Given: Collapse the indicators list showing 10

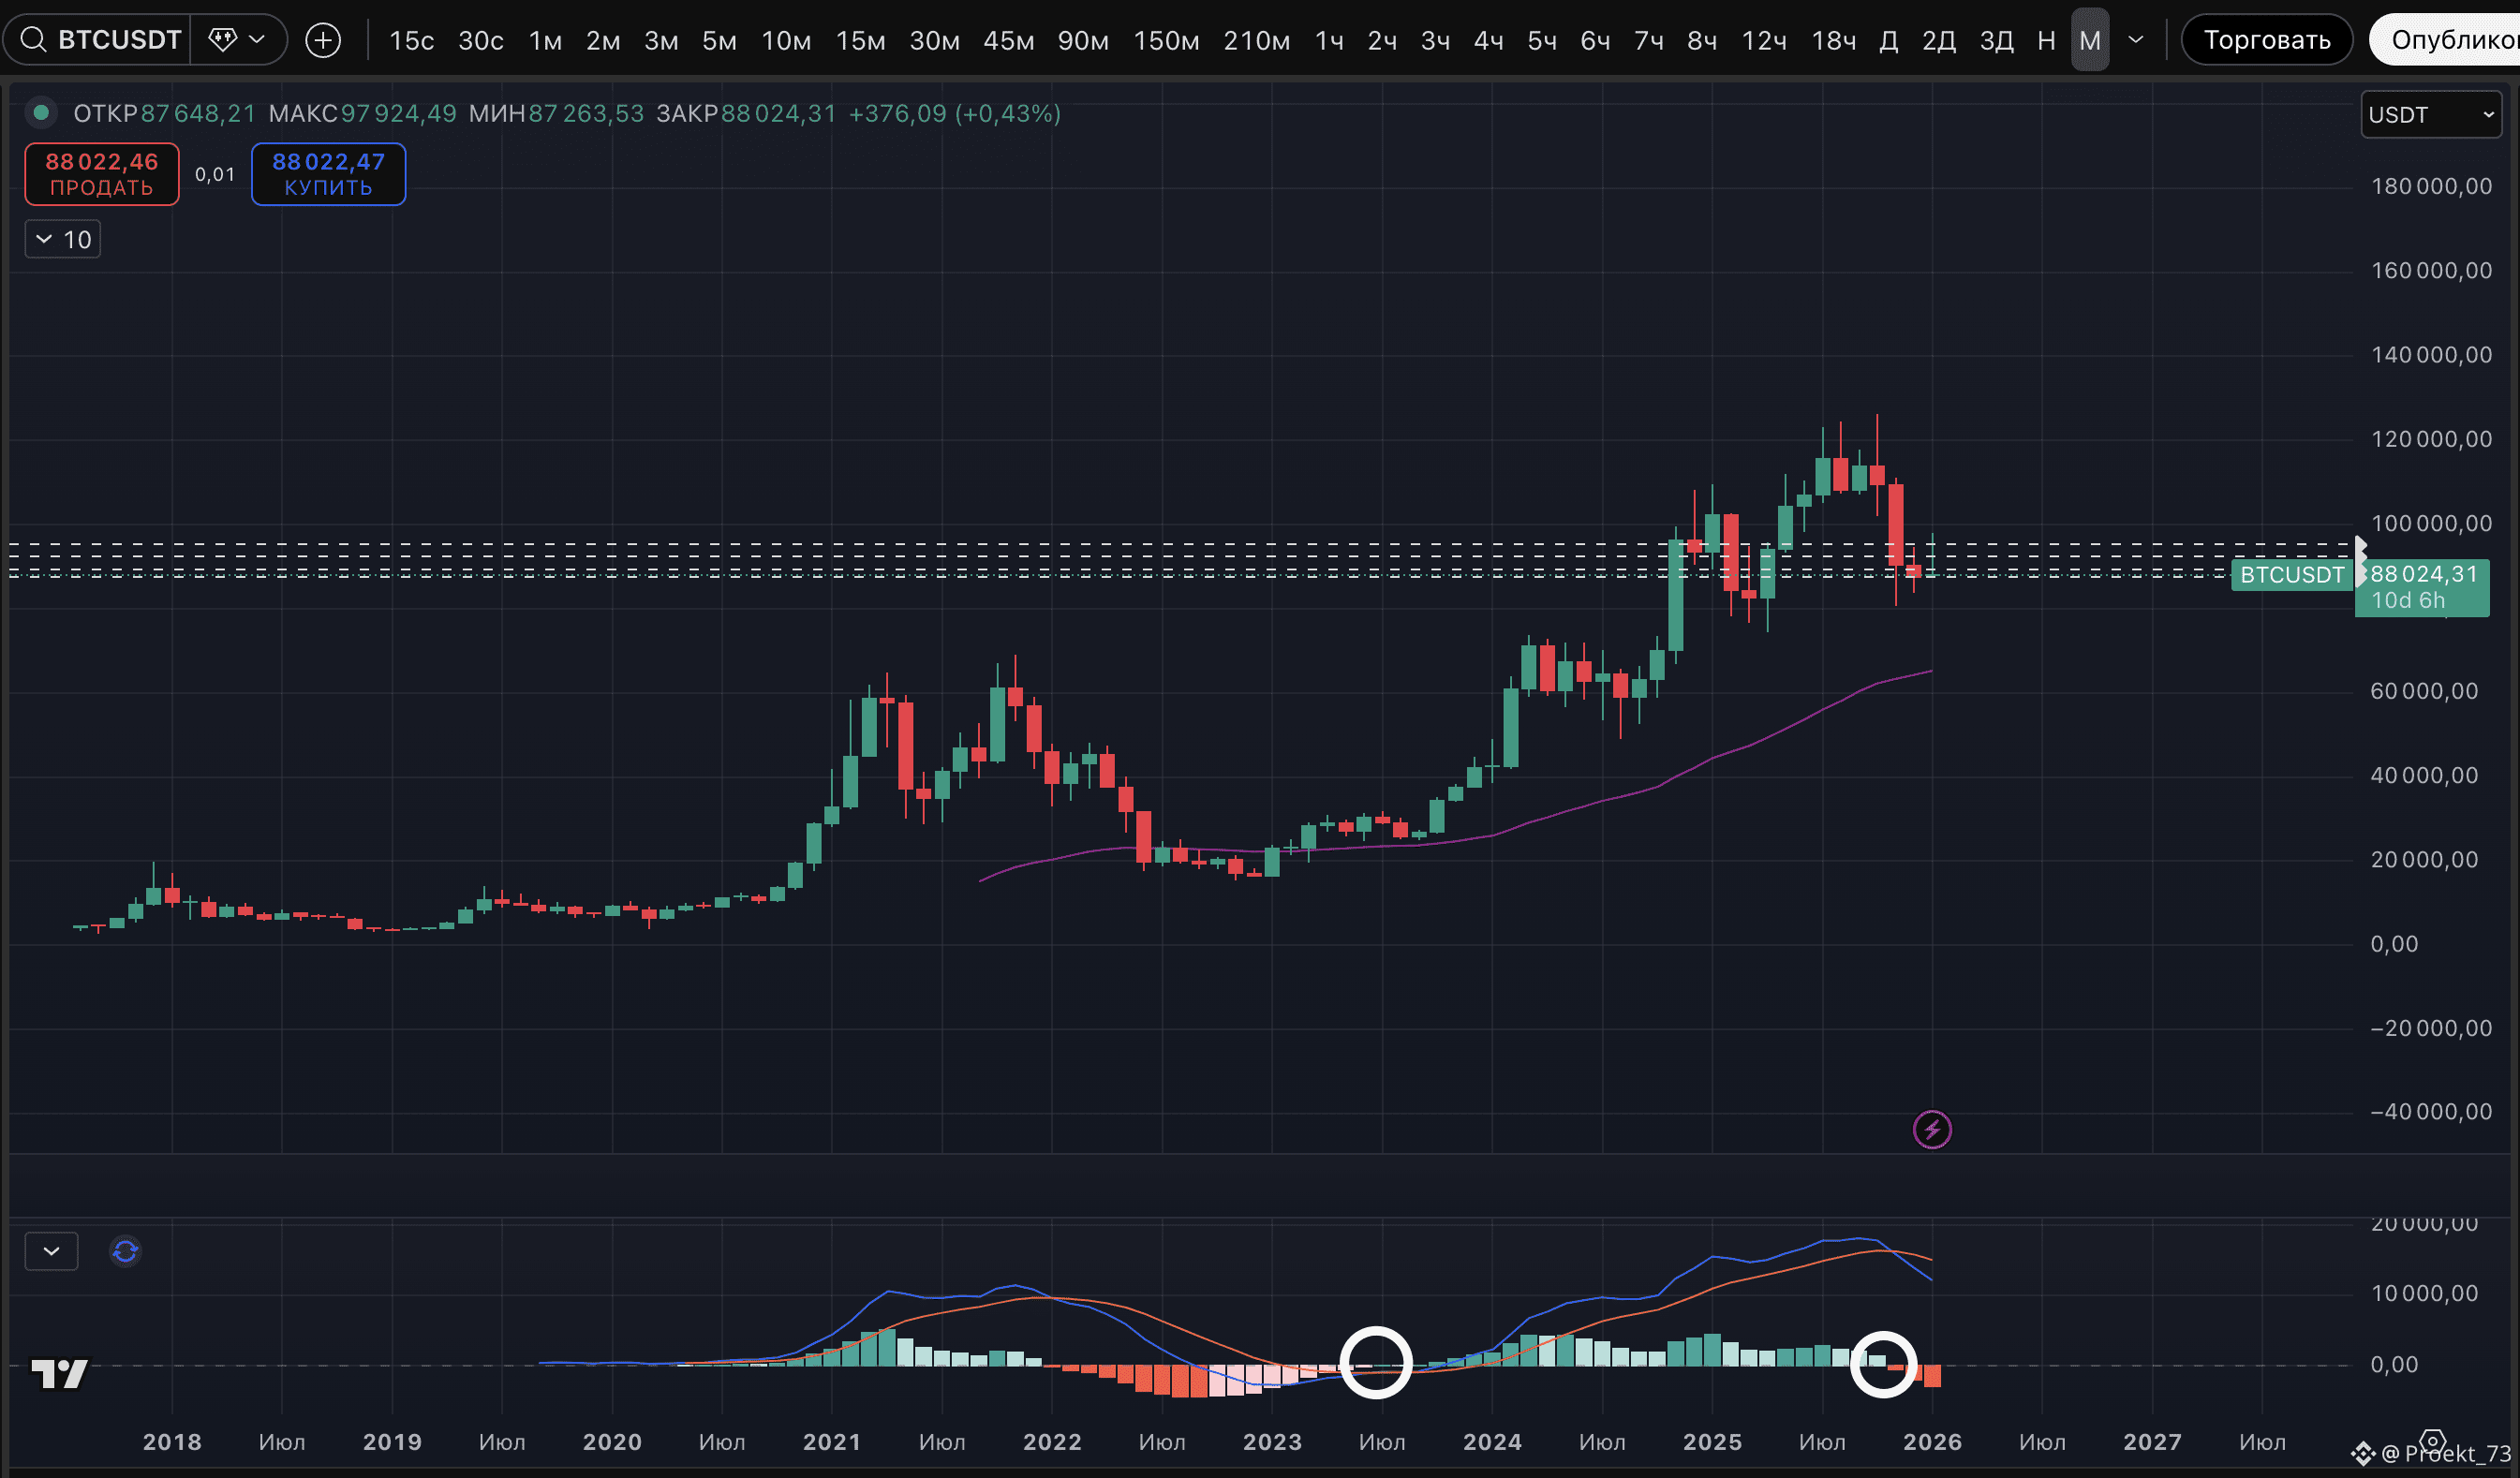Looking at the screenshot, I should 62,240.
